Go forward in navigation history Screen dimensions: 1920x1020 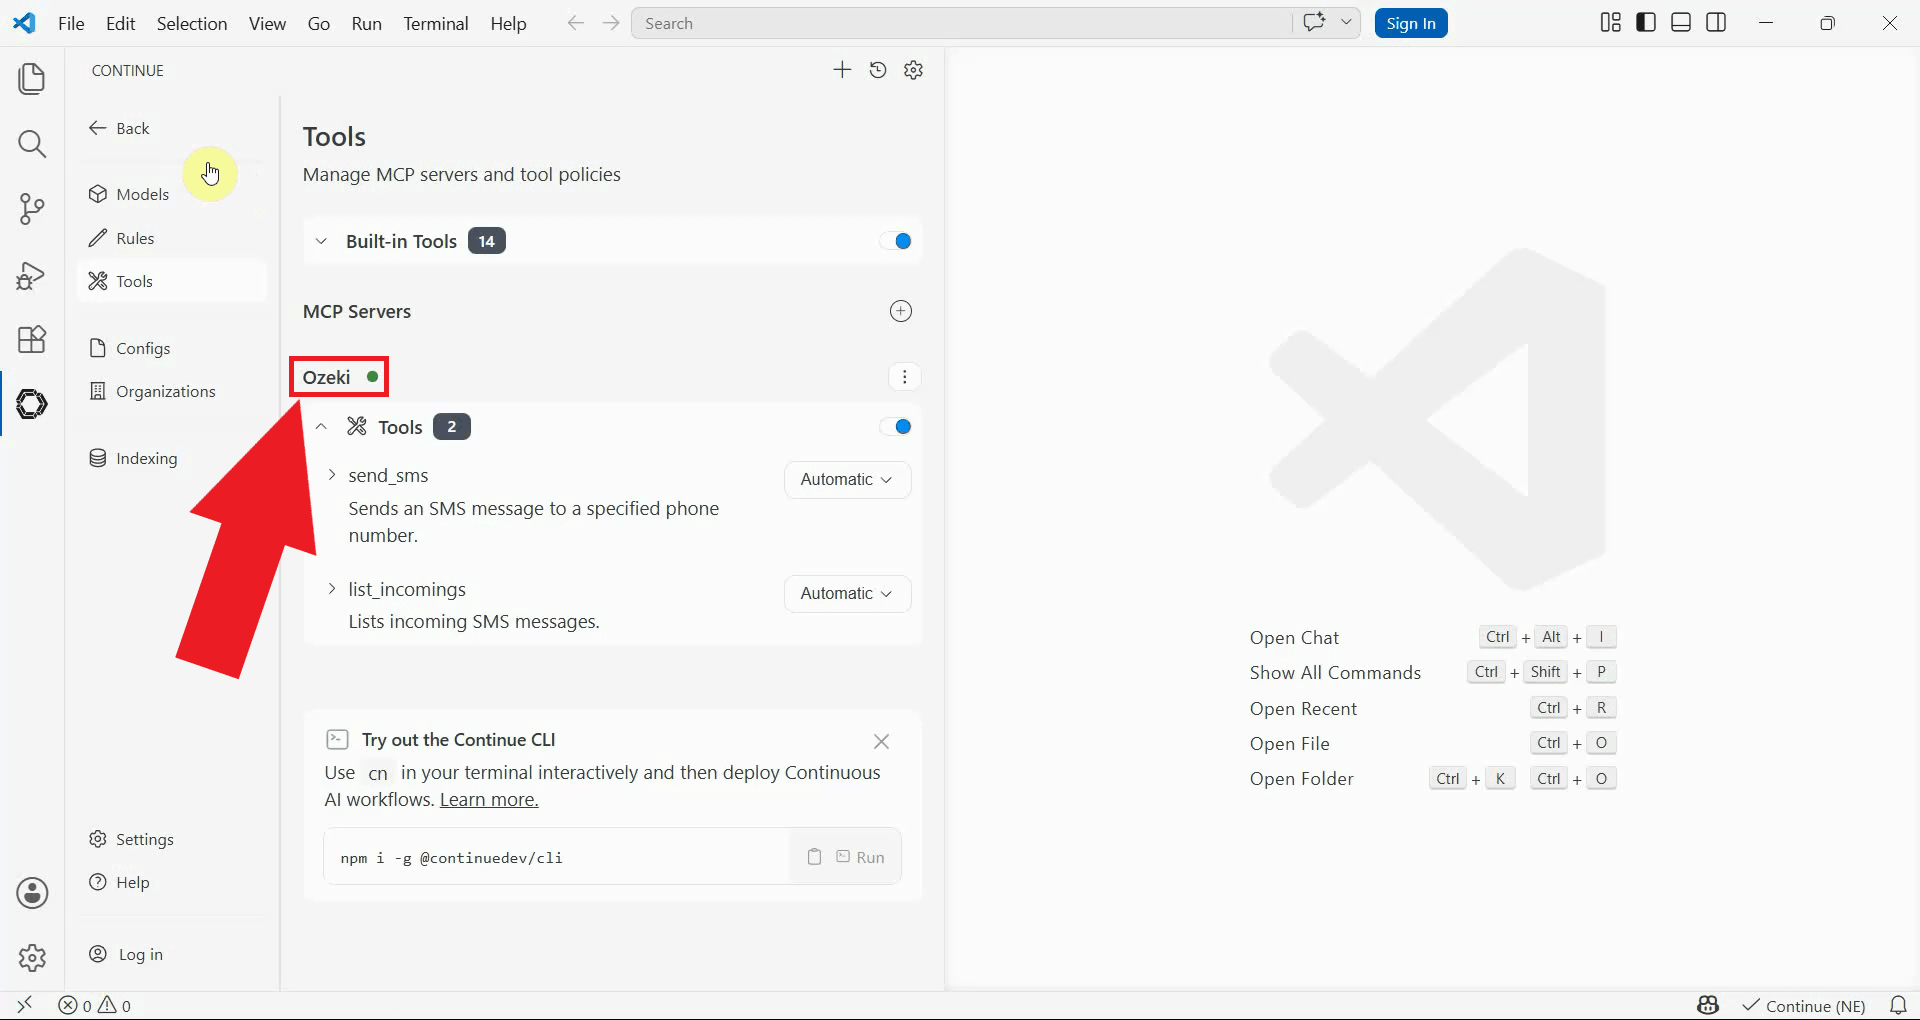pyautogui.click(x=611, y=23)
